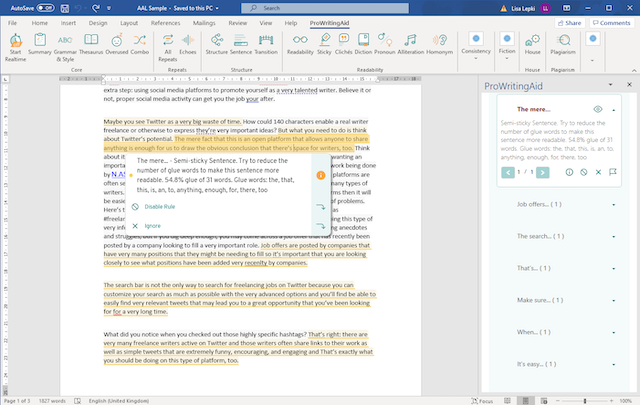Switch to Read Mode view in status bar
This screenshot has height=405, width=640.
tap(507, 401)
